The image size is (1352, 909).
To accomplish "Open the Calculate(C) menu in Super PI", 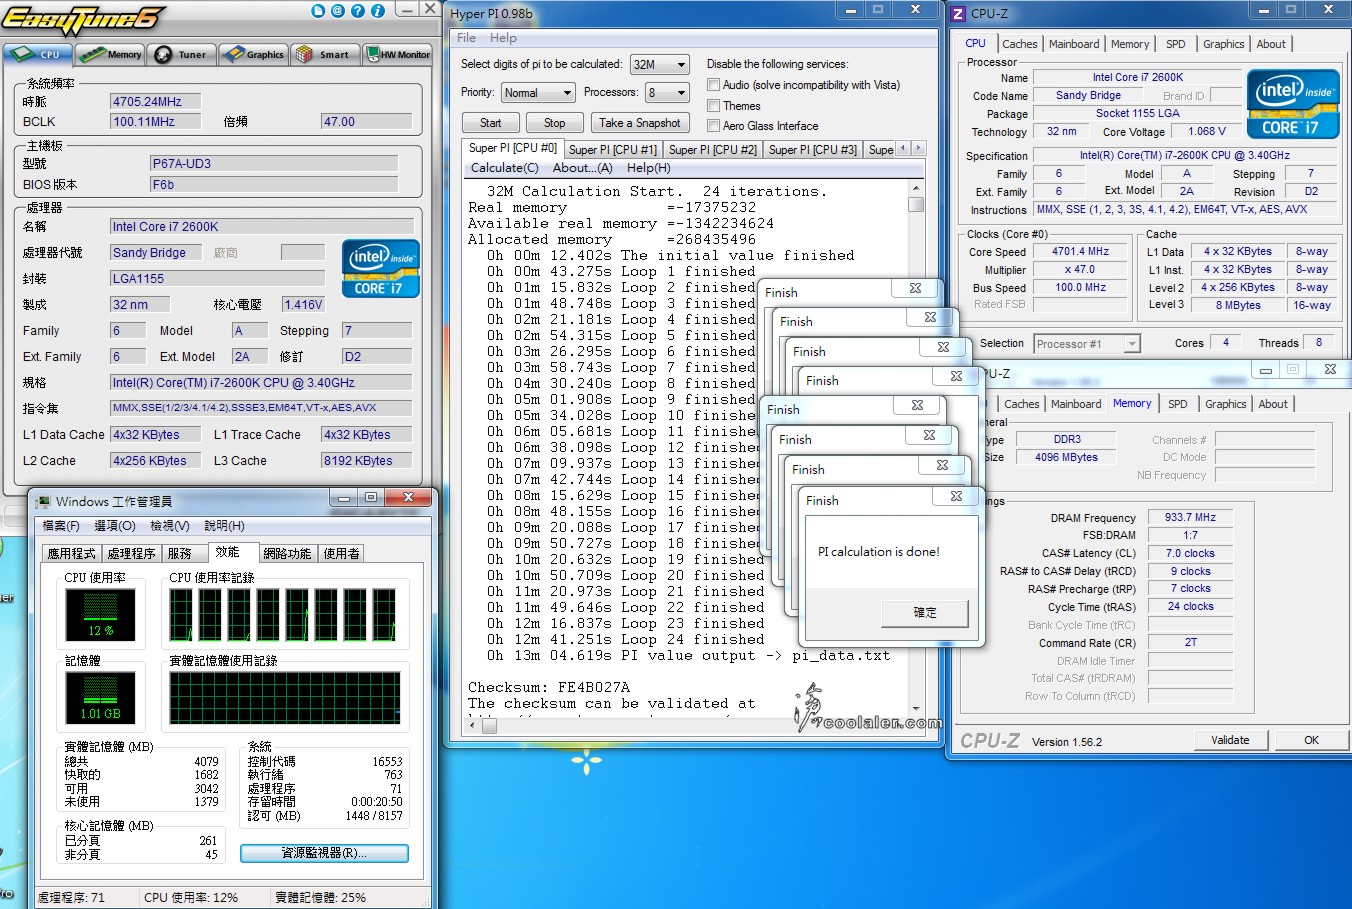I will coord(505,168).
